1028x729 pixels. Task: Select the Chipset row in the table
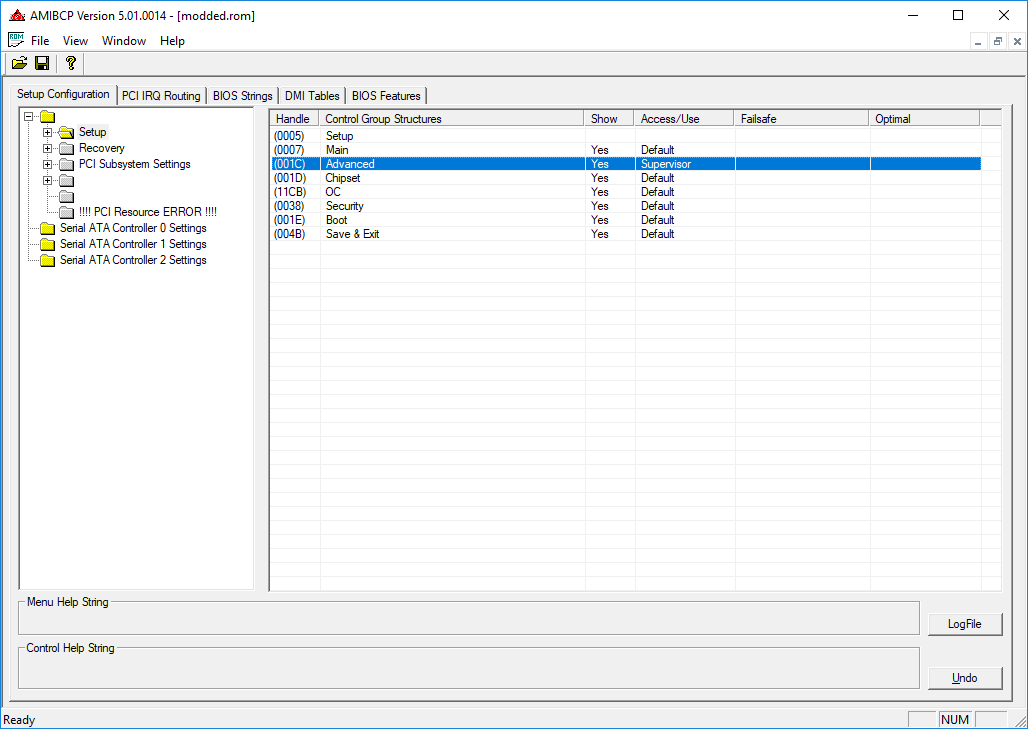(x=626, y=178)
